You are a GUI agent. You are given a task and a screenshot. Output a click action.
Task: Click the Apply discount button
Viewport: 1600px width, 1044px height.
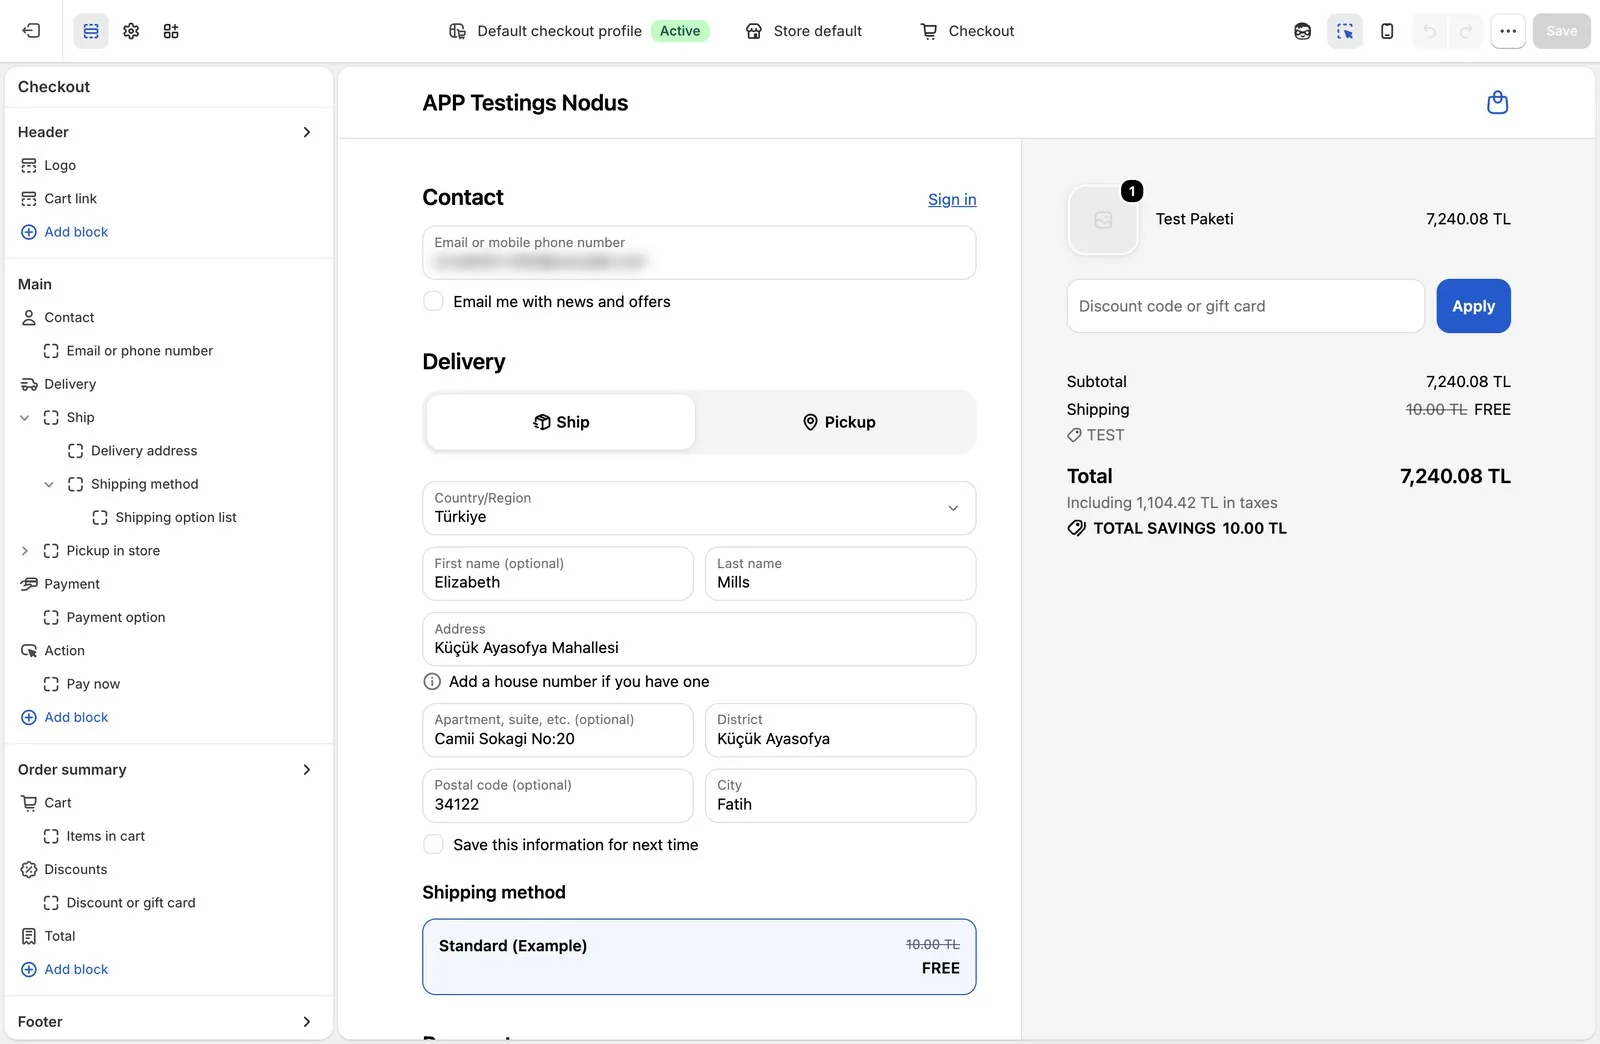pos(1473,306)
